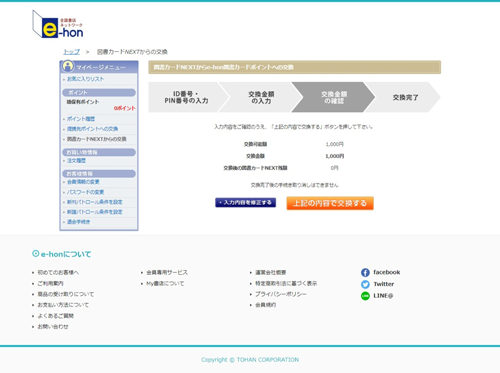Image resolution: width=500 pixels, height=373 pixels.
Task: Select the ID番号・PIN番号の入力 step
Action: point(186,97)
